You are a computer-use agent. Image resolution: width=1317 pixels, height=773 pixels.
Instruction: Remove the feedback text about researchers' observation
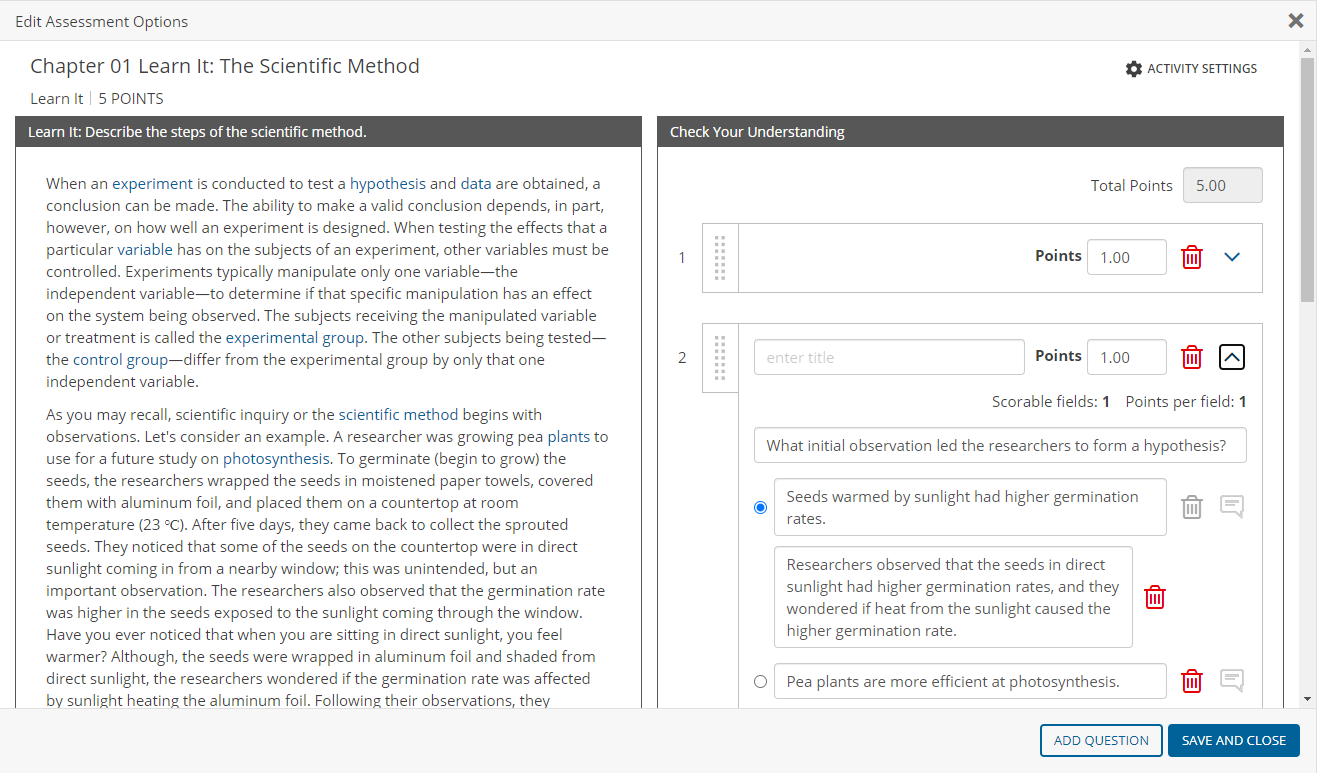[1154, 597]
